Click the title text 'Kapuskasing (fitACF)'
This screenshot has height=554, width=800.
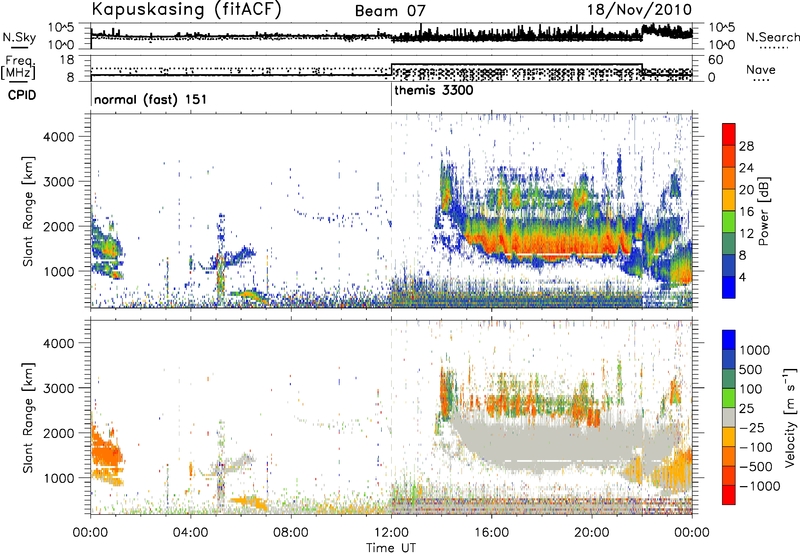[x=186, y=9]
